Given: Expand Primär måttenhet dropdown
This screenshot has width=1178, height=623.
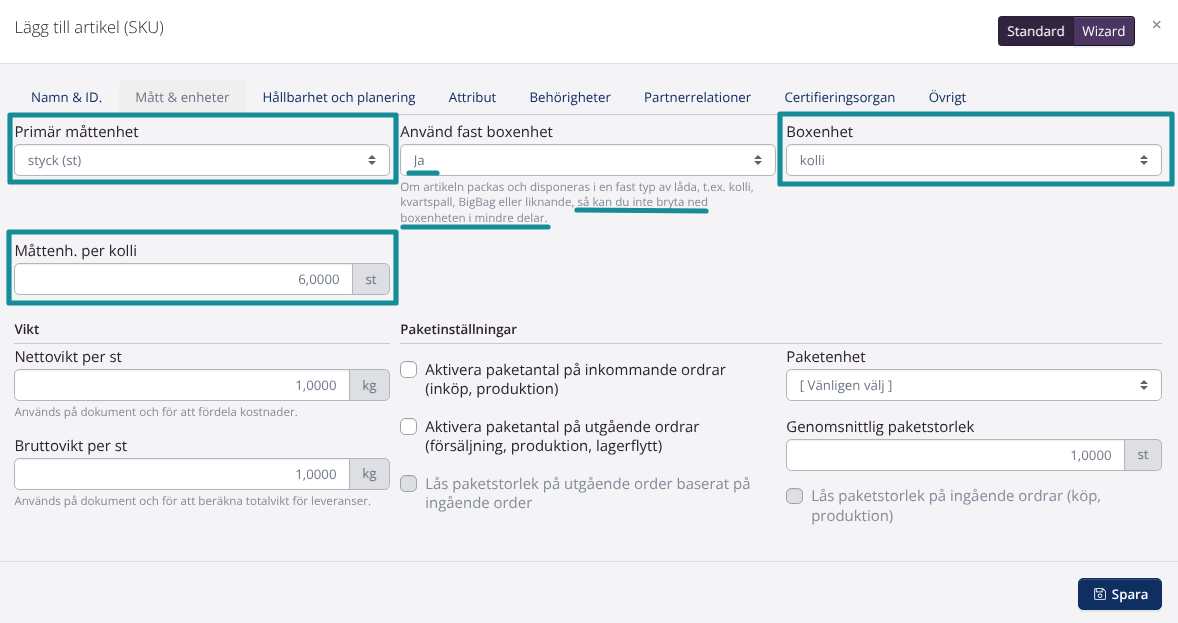Looking at the screenshot, I should point(201,160).
